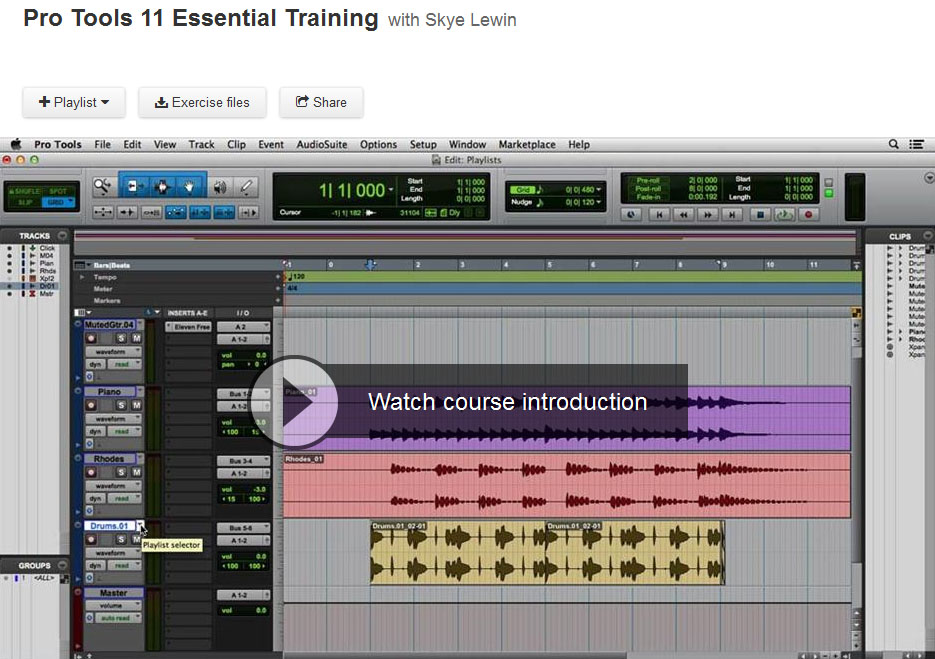Open the Clip menu

point(236,144)
